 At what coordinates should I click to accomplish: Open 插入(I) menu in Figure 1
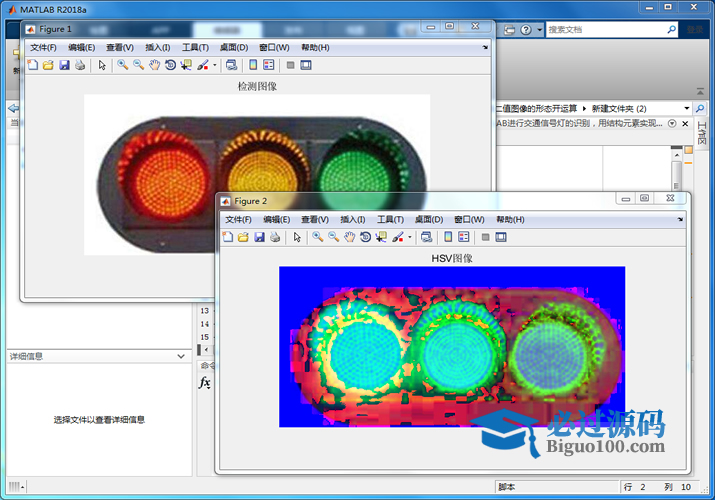click(x=158, y=47)
